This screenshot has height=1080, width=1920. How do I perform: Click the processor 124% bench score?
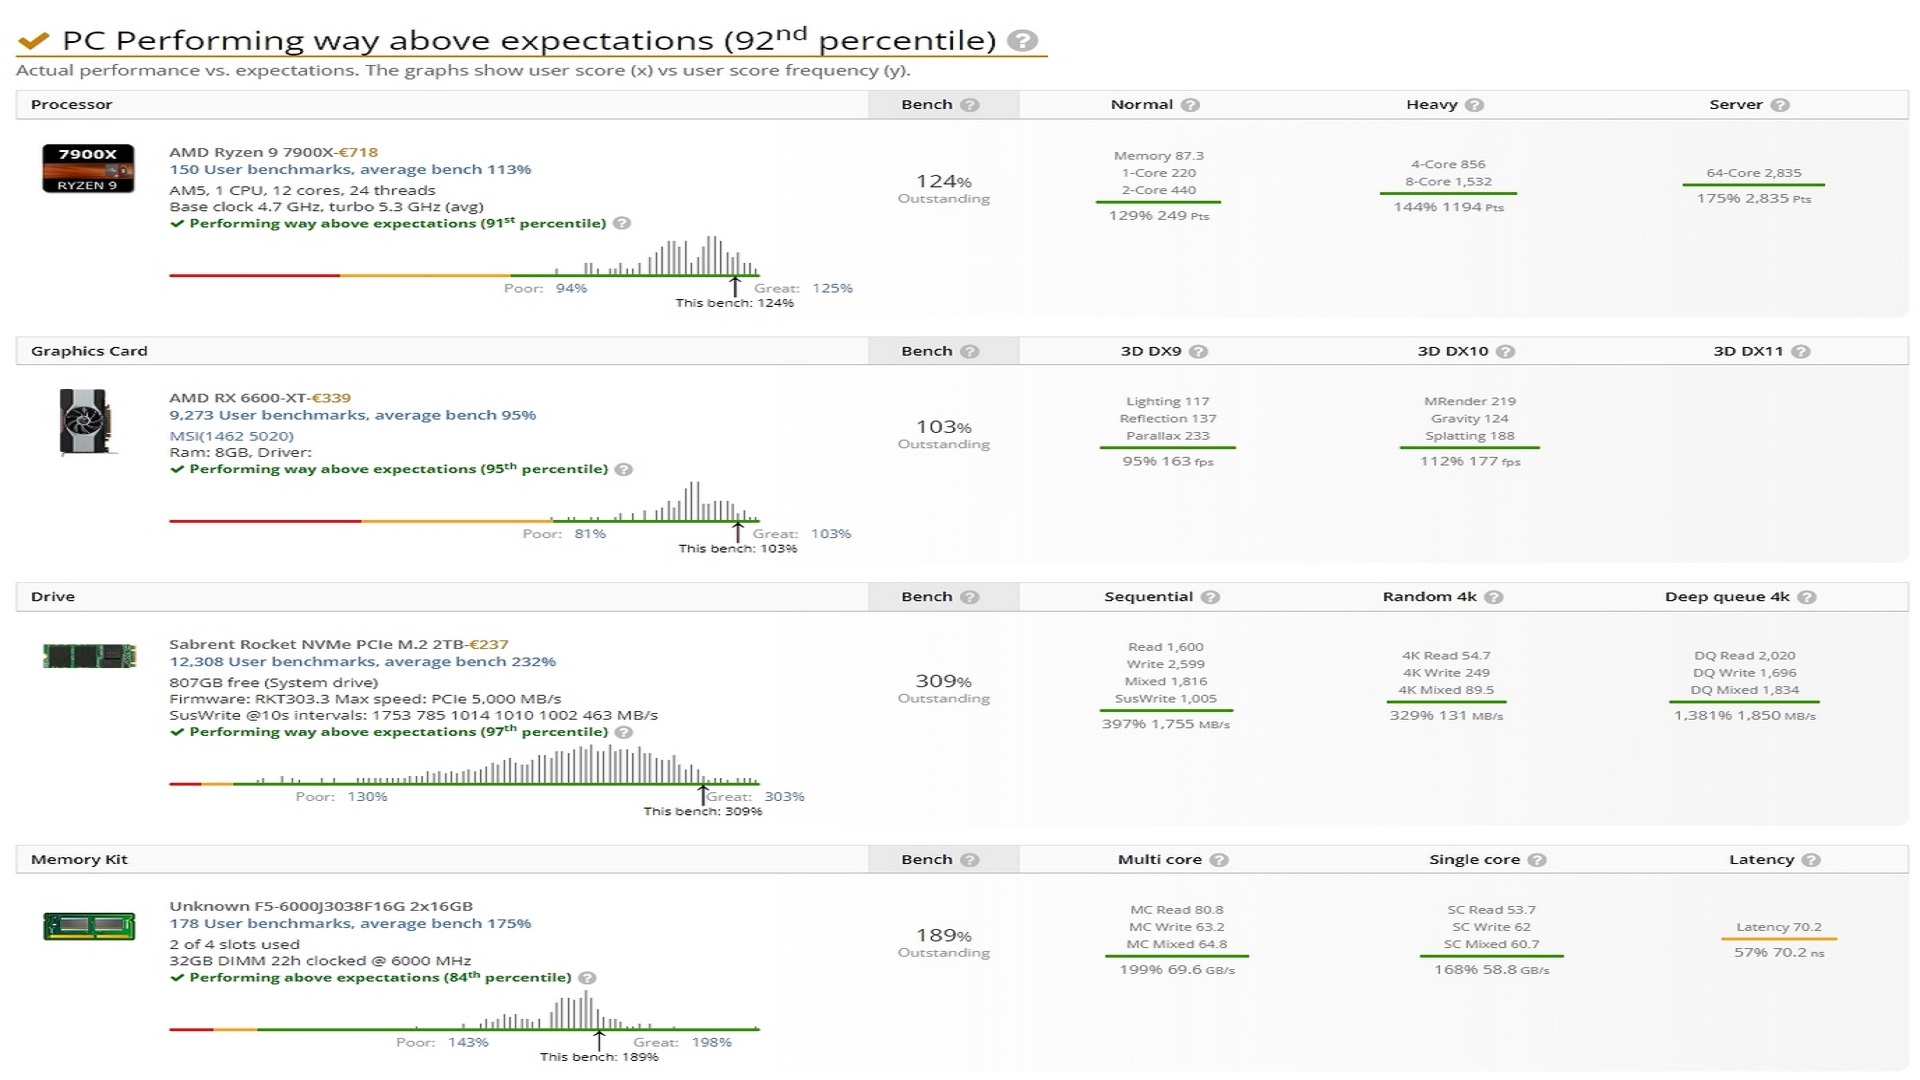pyautogui.click(x=943, y=181)
